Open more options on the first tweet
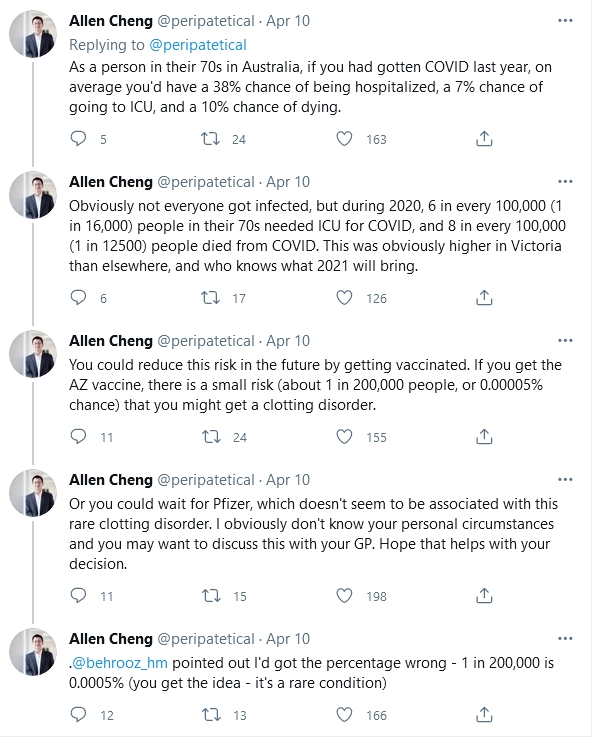Screen dimensions: 598x737 [565, 21]
